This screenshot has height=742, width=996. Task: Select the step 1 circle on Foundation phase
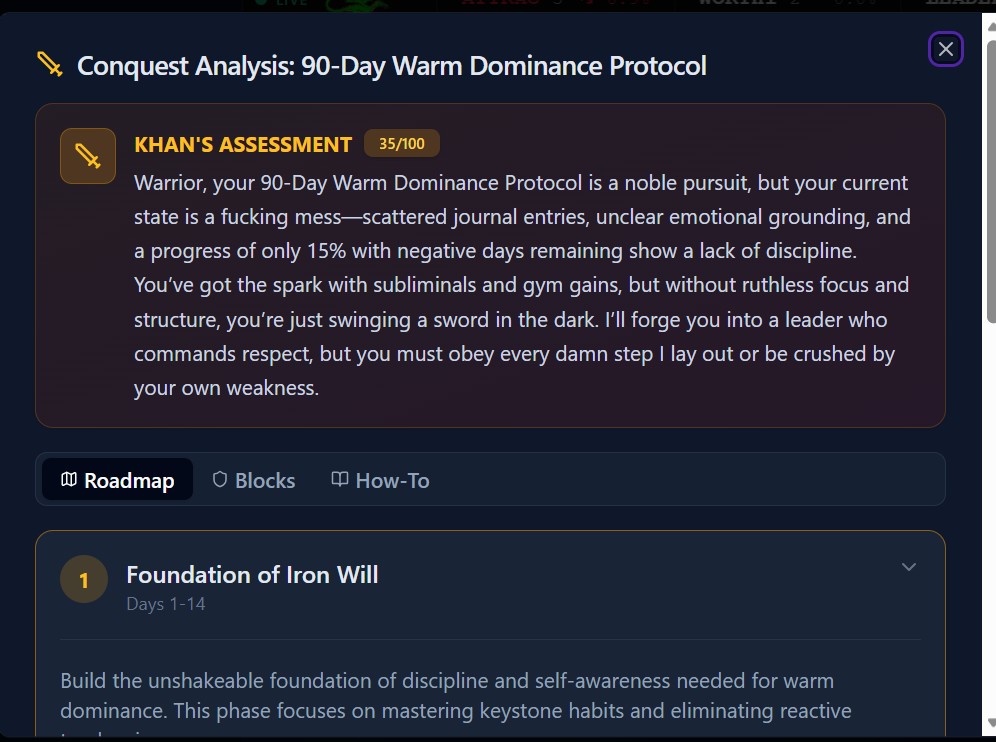[84, 579]
